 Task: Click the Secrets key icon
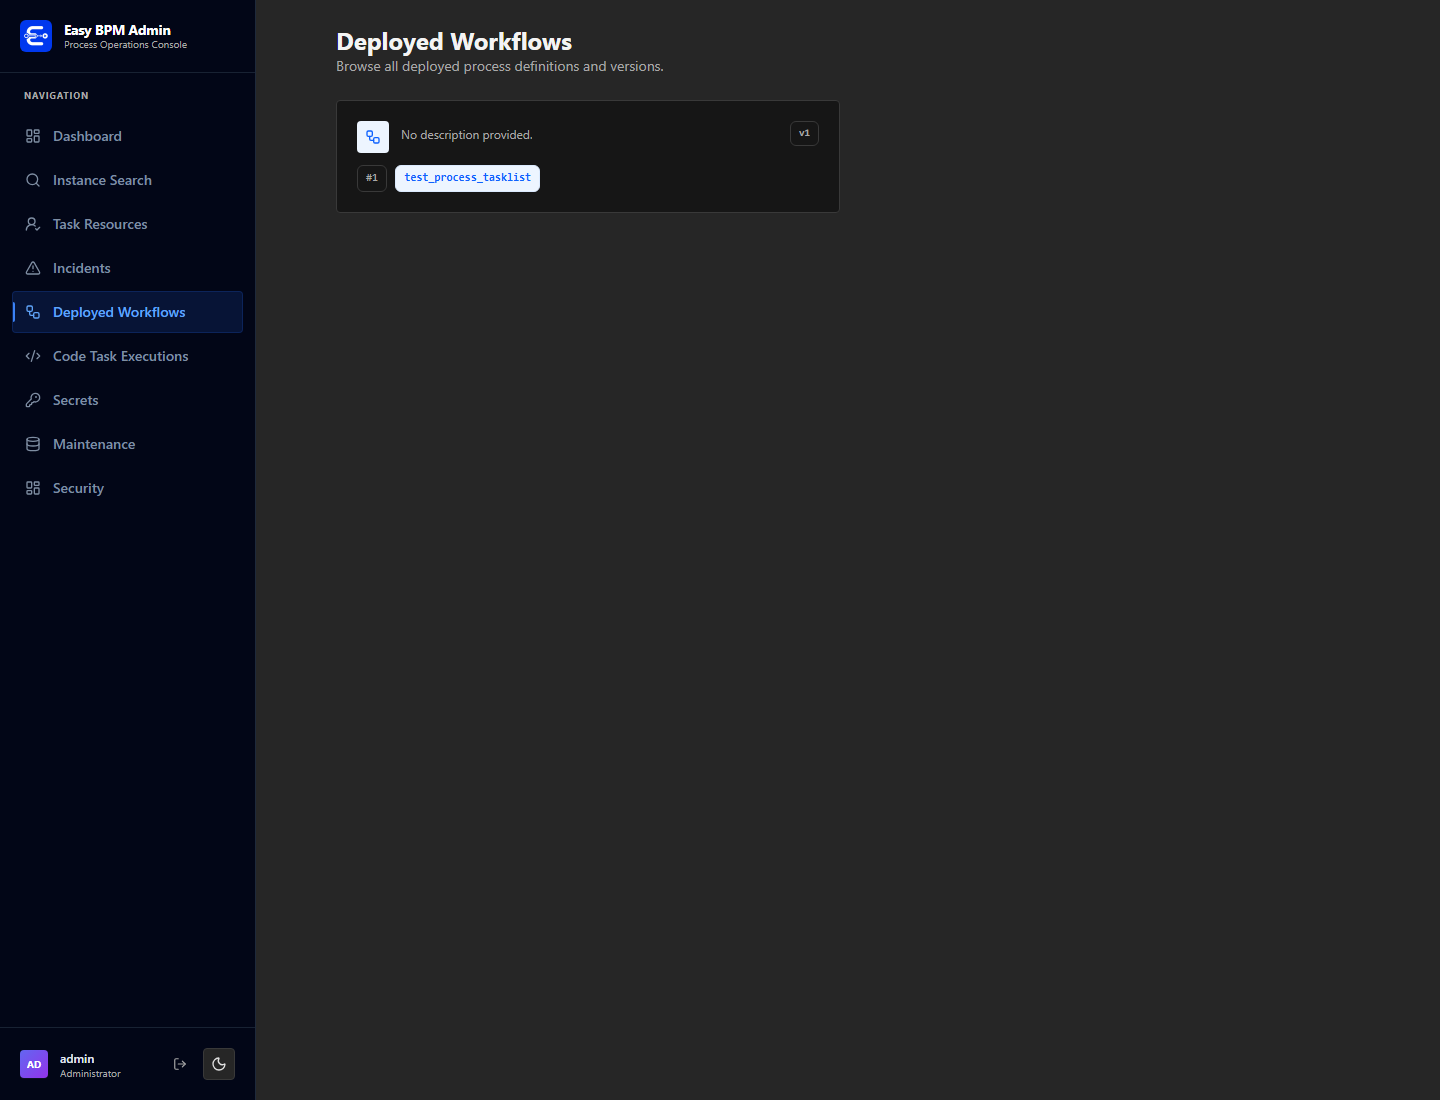point(33,400)
